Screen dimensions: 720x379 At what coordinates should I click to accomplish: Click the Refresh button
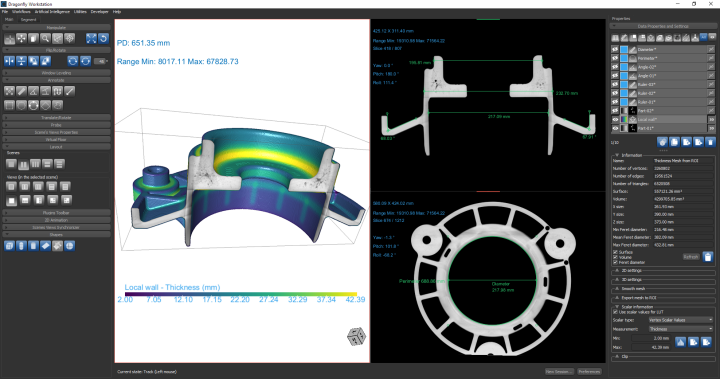pos(691,257)
